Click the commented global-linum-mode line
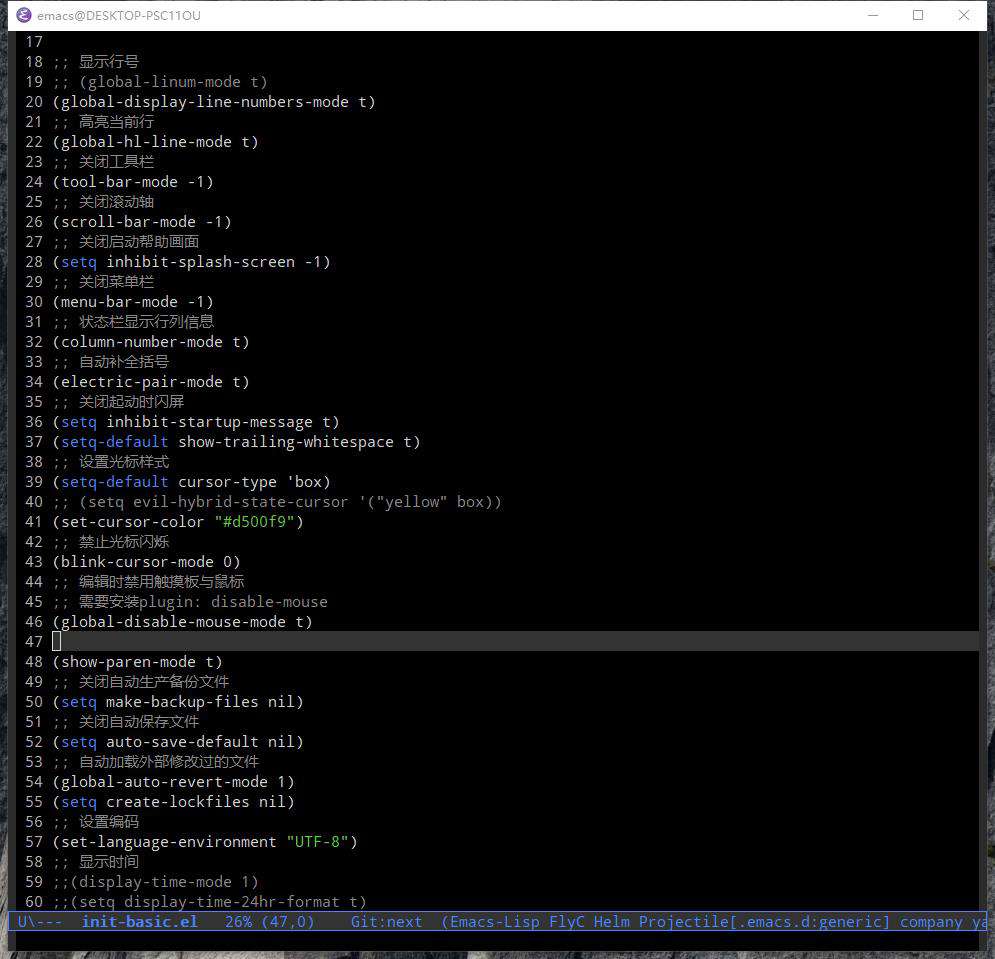 click(160, 82)
